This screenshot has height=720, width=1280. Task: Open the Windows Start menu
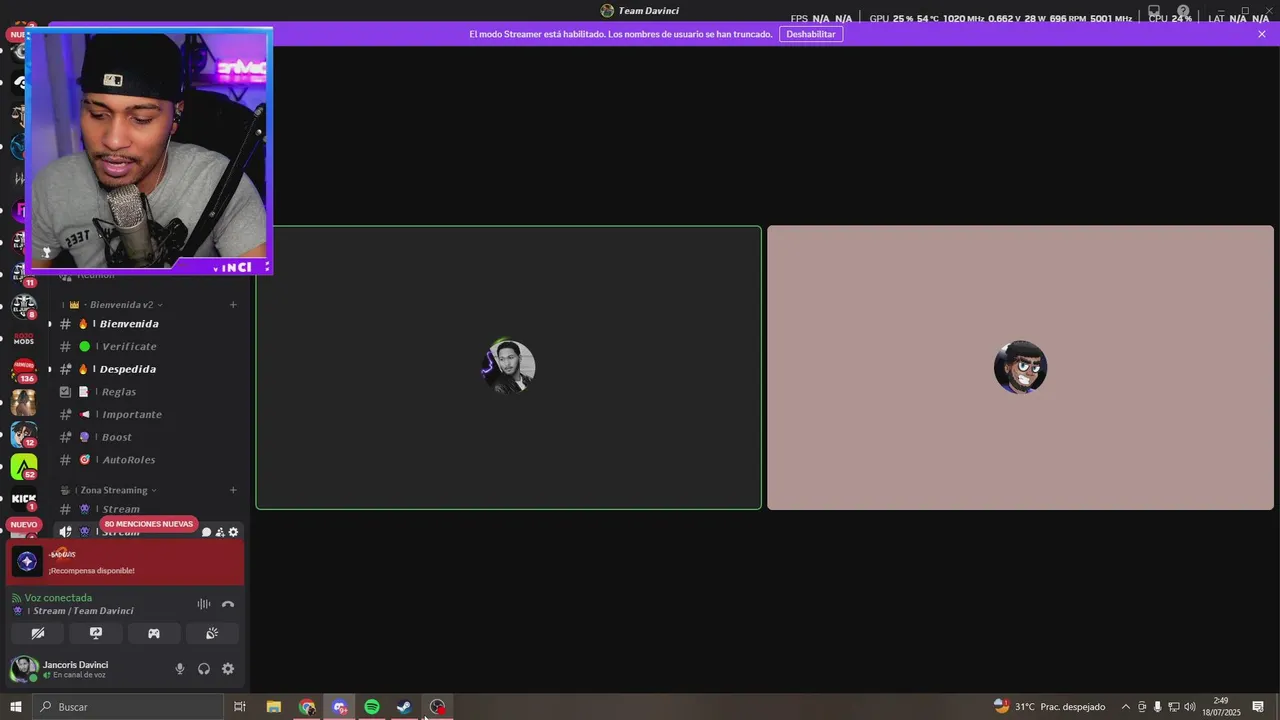[x=16, y=707]
